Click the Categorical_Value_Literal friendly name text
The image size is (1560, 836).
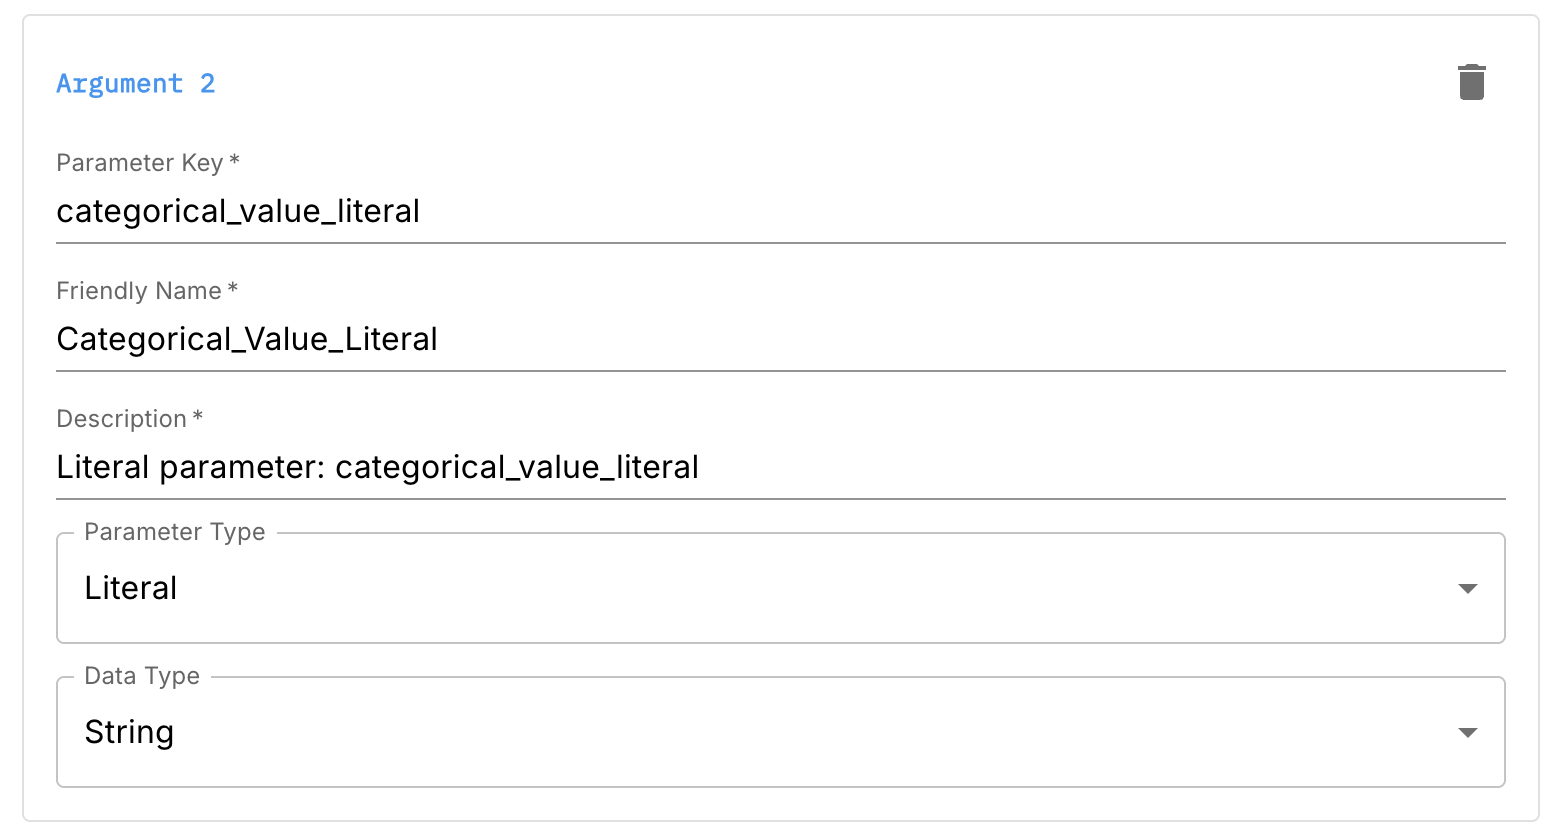(x=246, y=339)
